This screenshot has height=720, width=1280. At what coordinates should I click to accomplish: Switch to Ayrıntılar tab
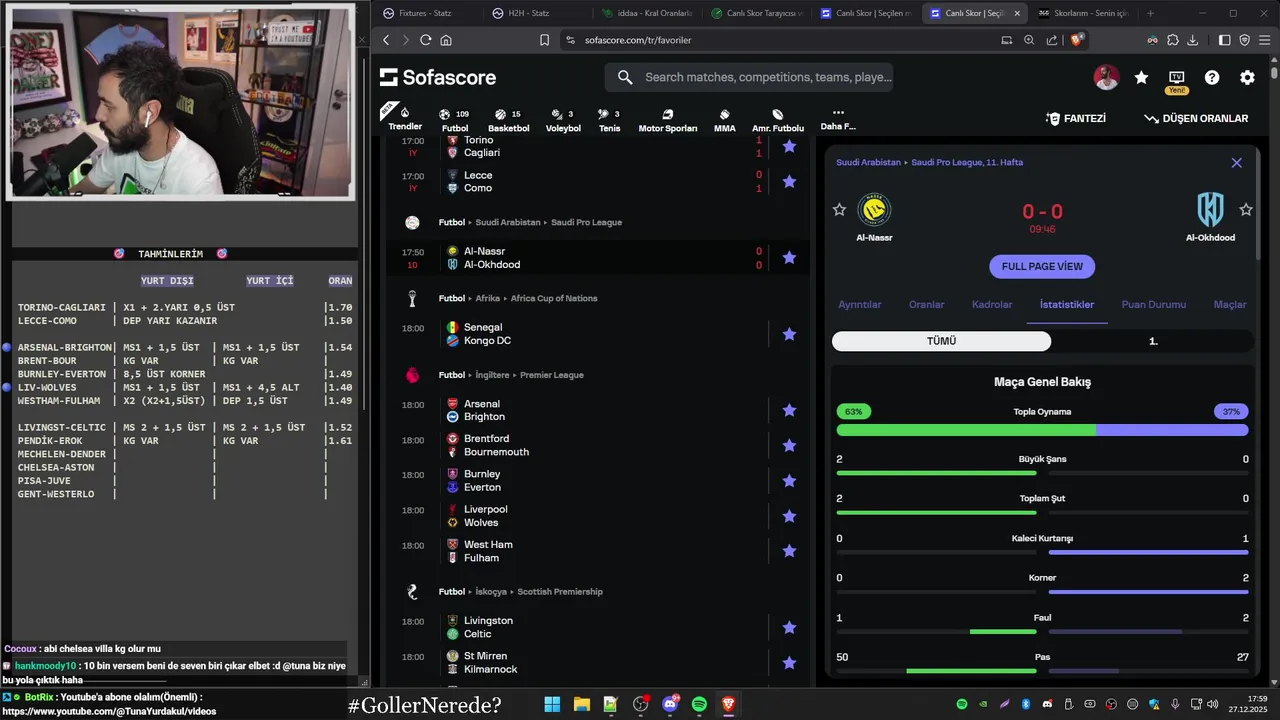pyautogui.click(x=860, y=304)
